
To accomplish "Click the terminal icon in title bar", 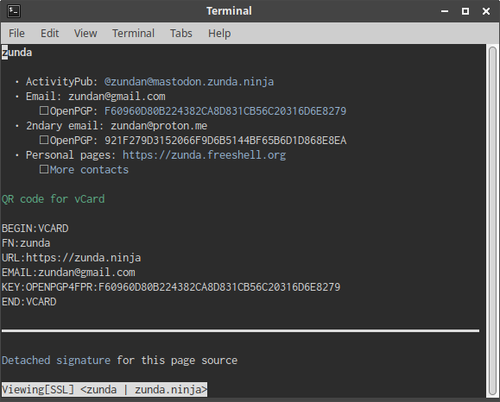I will [14, 11].
